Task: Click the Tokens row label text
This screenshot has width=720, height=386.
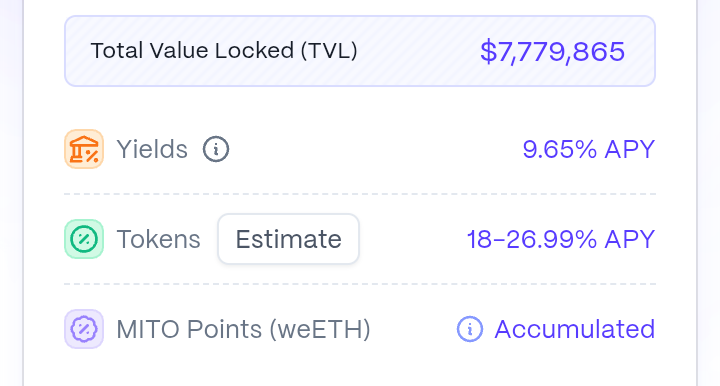Action: coord(158,239)
